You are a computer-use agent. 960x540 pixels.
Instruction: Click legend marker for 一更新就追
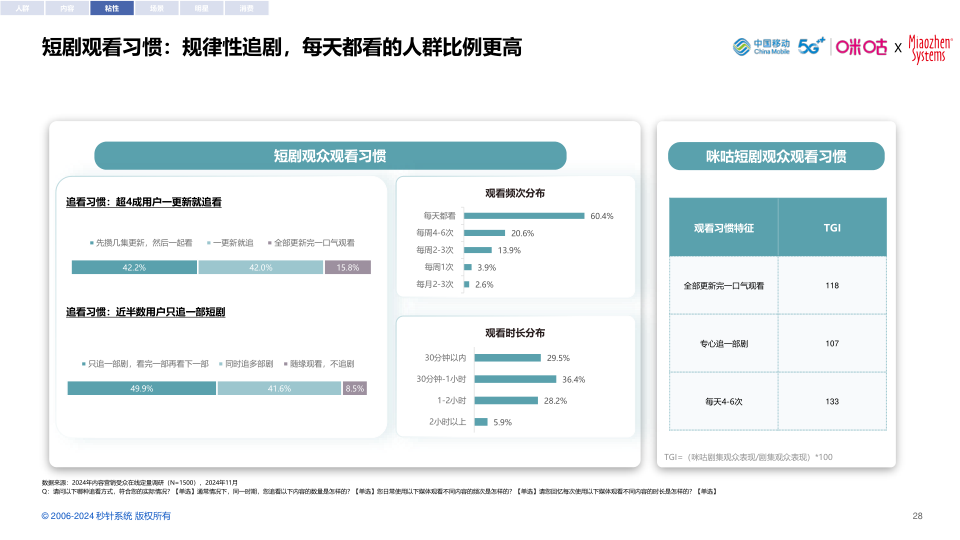click(209, 243)
